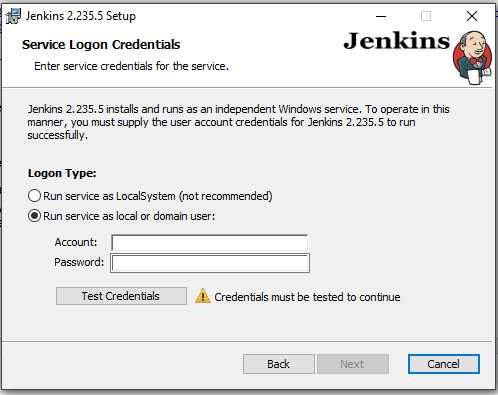Image resolution: width=498 pixels, height=395 pixels.
Task: Focus the Password text field
Action: 210,263
